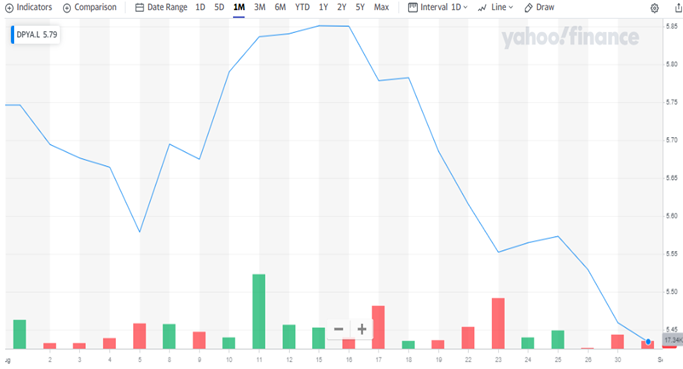Click the share chart icon
This screenshot has height=369, width=683.
pyautogui.click(x=678, y=8)
